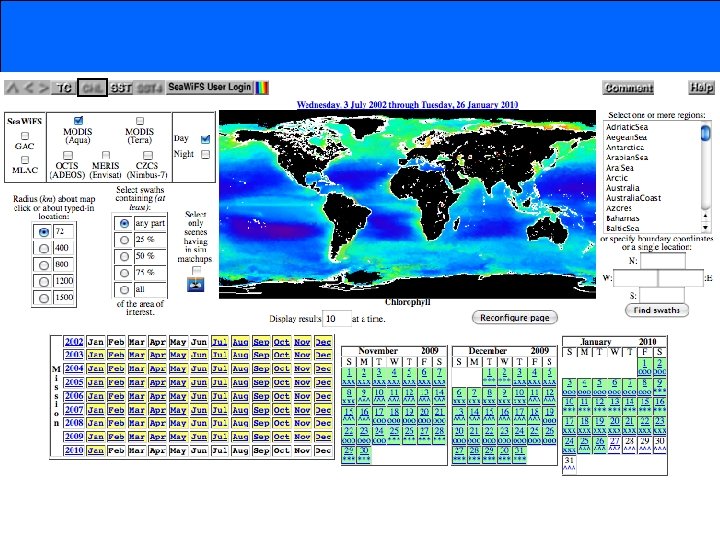Select Australia in the regions list
Viewport: 720px width, 540px height.
point(623,188)
